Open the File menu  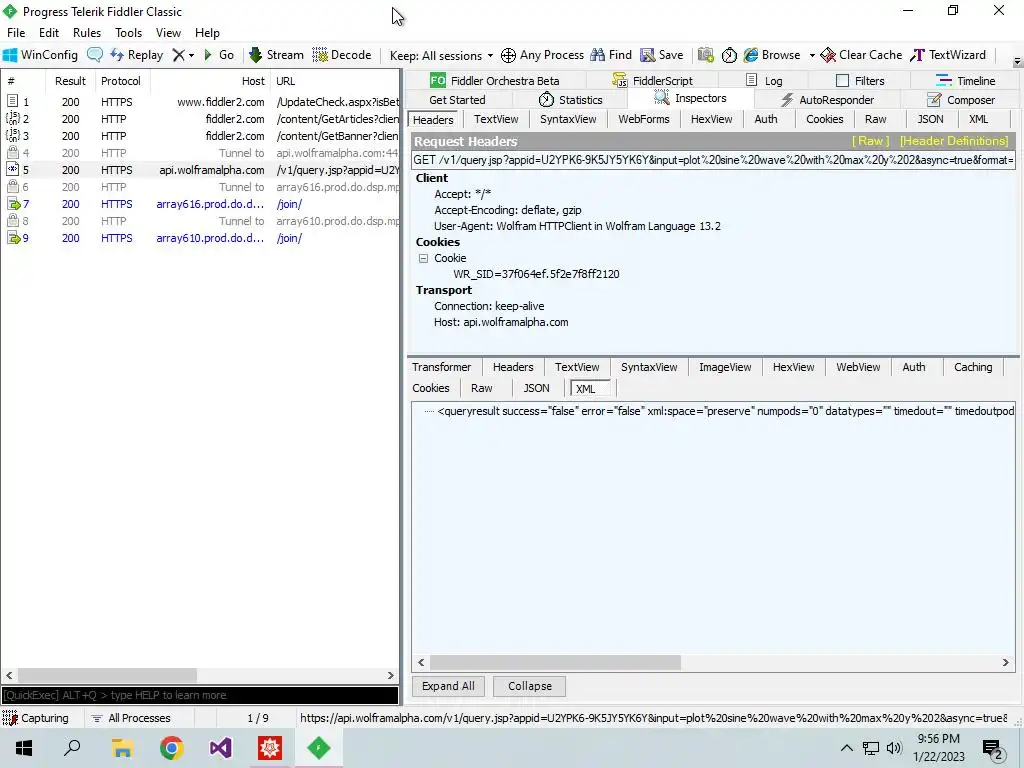16,33
